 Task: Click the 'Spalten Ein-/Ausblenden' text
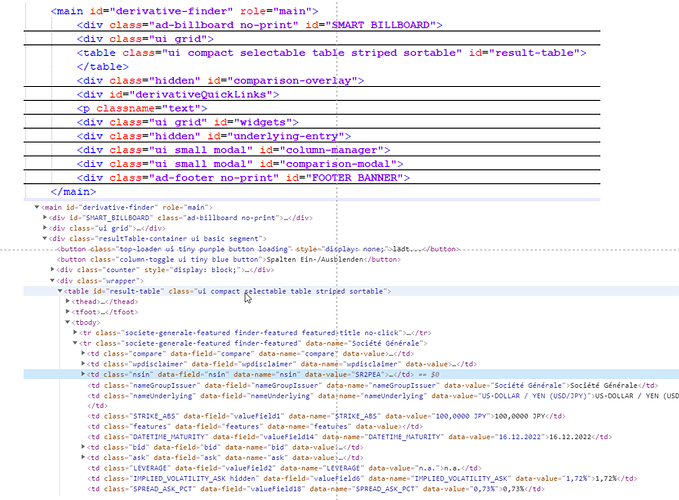[315, 259]
